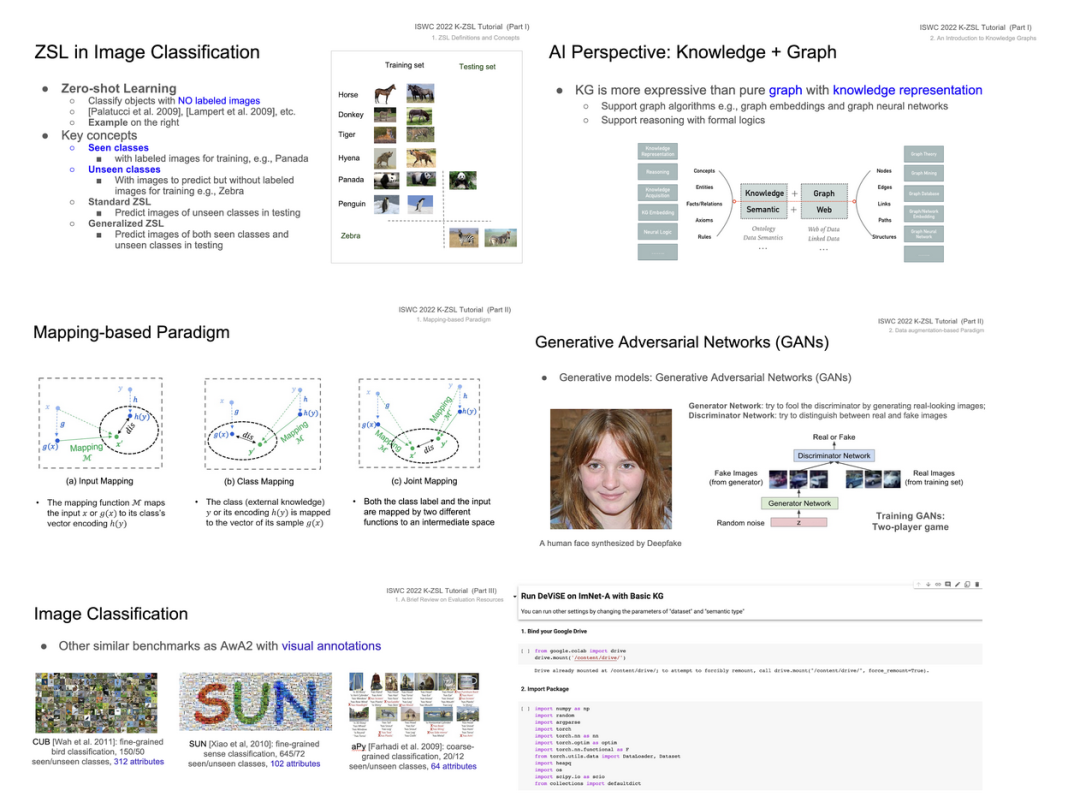The image size is (1080, 808).
Task: Click the 'Structures' label in the KG diagram
Action: [x=884, y=237]
